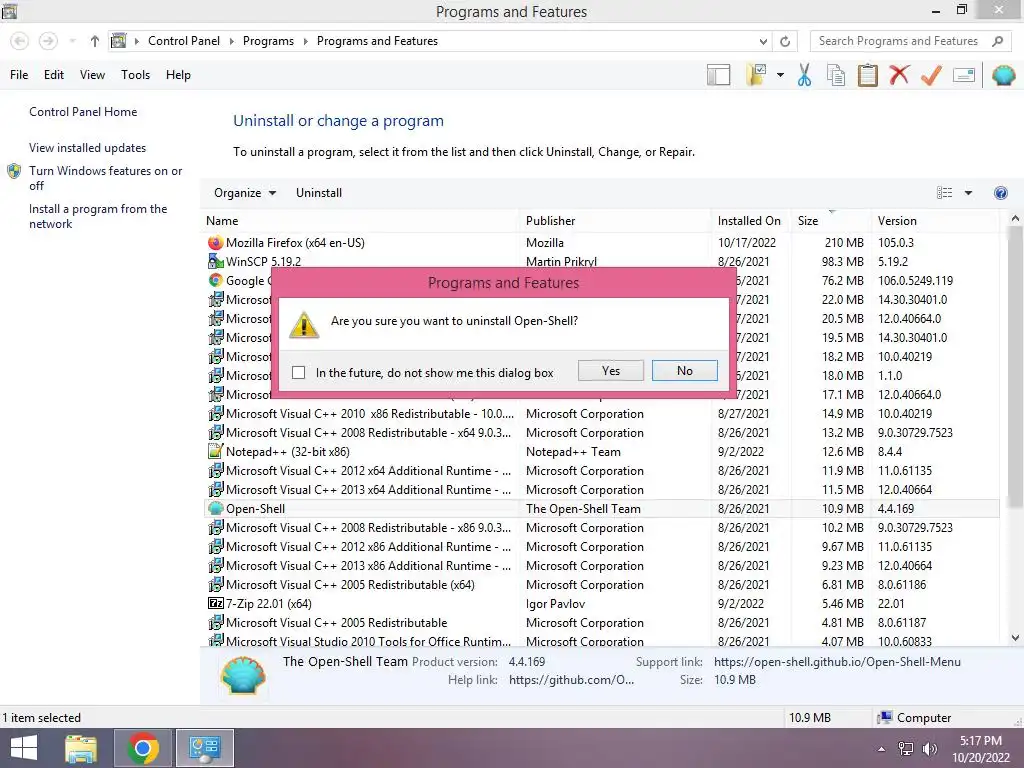
Task: Click the search magnifier icon
Action: point(997,41)
